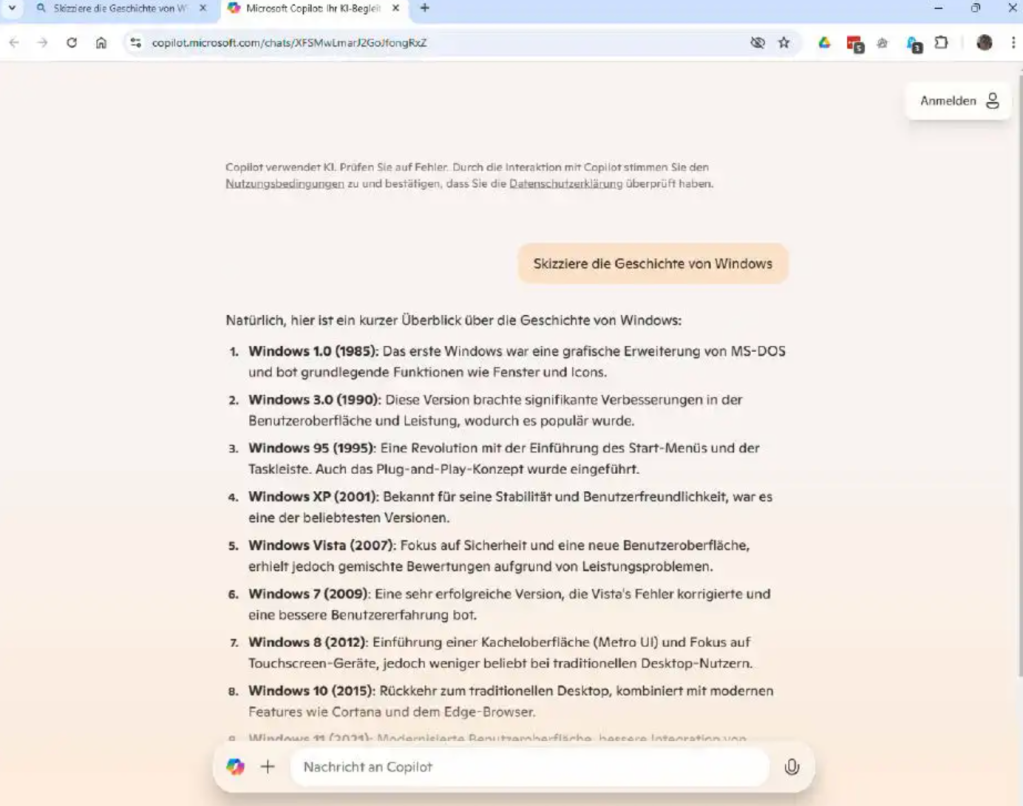Activate the microphone for voice input
Viewport: 1023px width, 806px height.
coord(791,767)
